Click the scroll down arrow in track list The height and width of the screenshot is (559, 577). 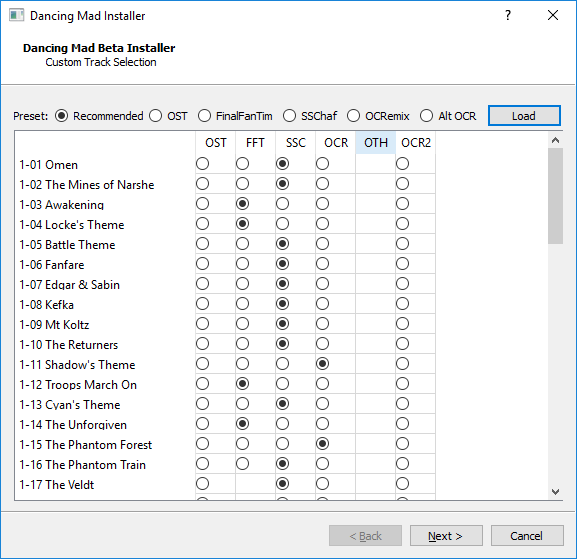(x=555, y=492)
